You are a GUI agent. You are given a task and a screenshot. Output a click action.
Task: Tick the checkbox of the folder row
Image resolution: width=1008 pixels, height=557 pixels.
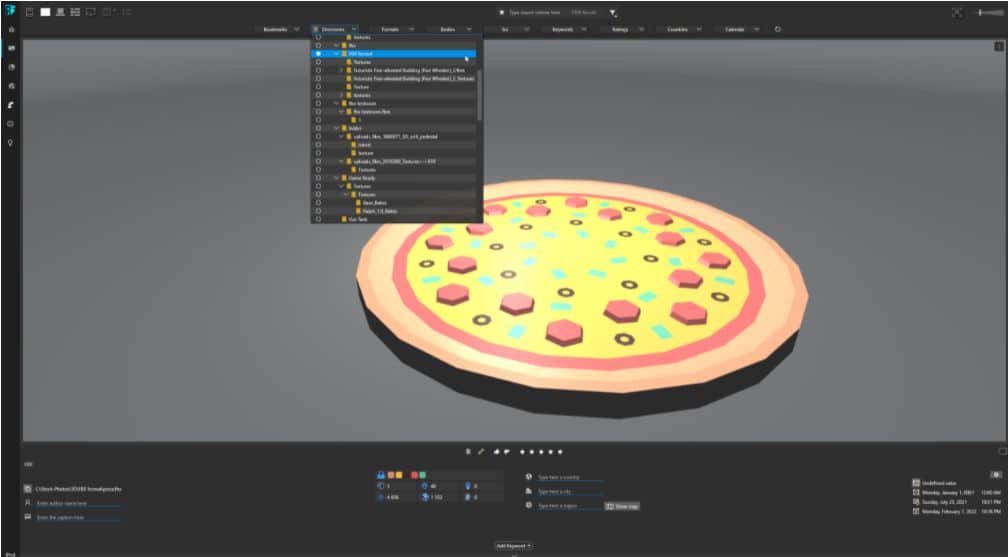coord(318,128)
